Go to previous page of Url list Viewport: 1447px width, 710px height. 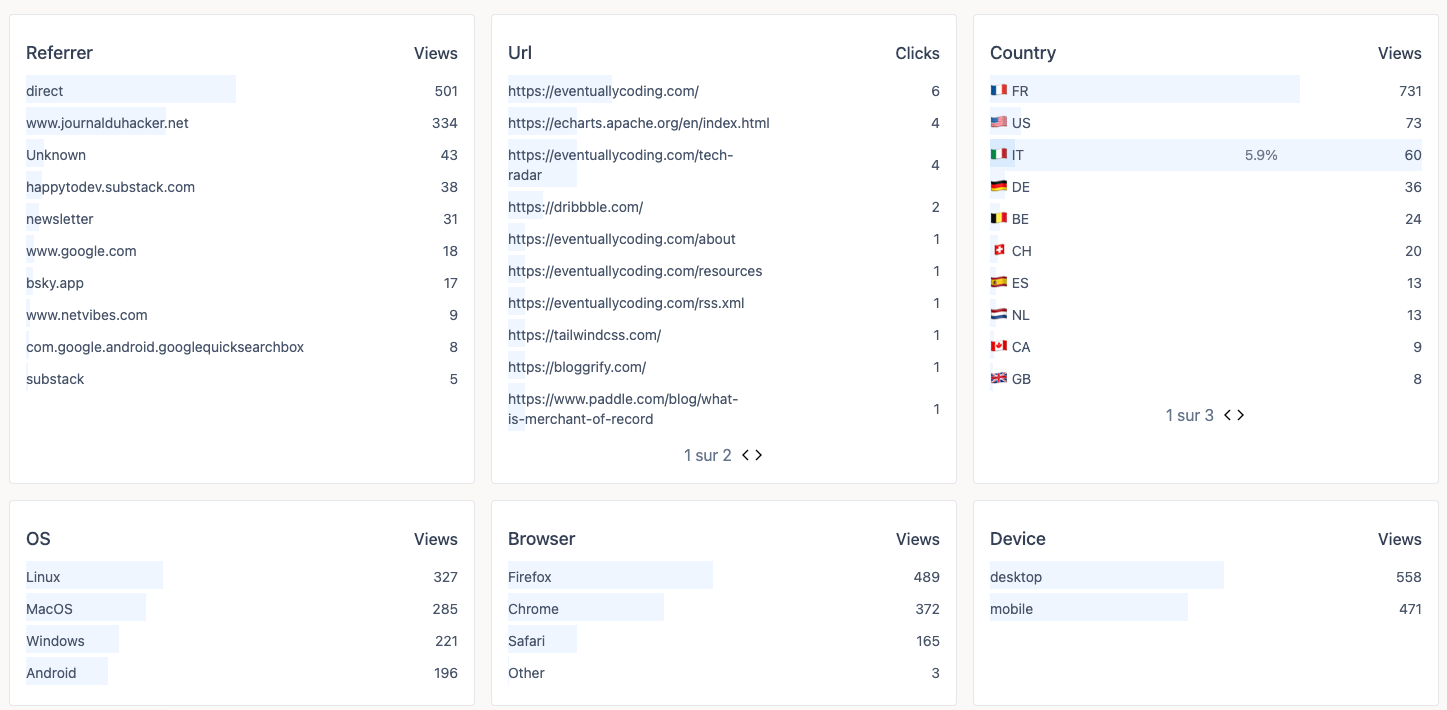pos(746,455)
